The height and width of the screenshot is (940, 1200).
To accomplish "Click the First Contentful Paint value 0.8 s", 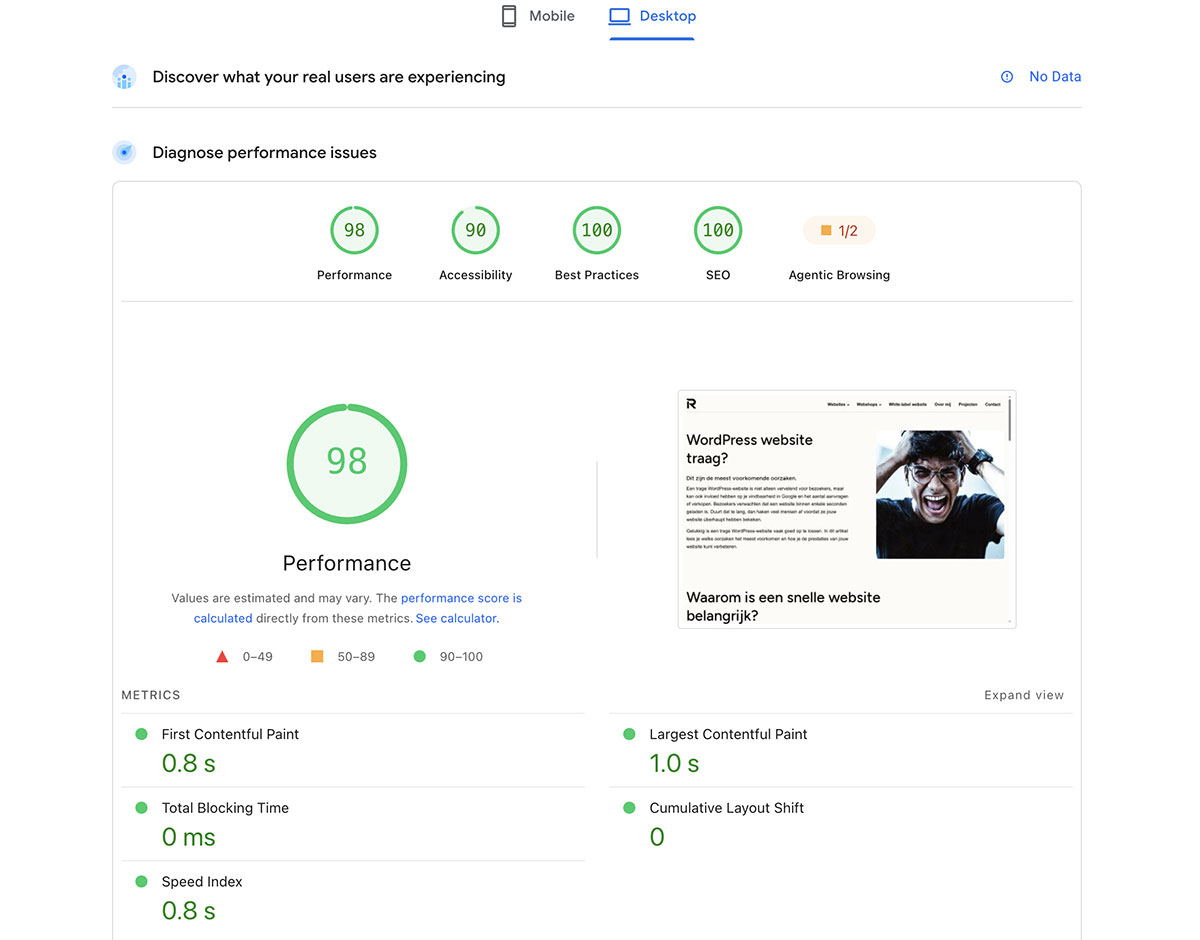I will (x=189, y=764).
